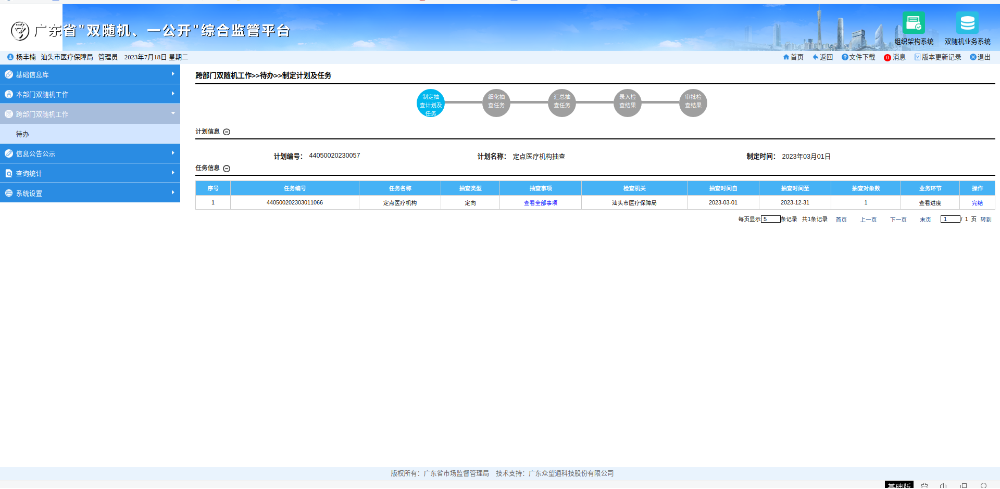Viewport: 1000px width, 489px height.
Task: Click the red 消息 message icon
Action: click(886, 57)
